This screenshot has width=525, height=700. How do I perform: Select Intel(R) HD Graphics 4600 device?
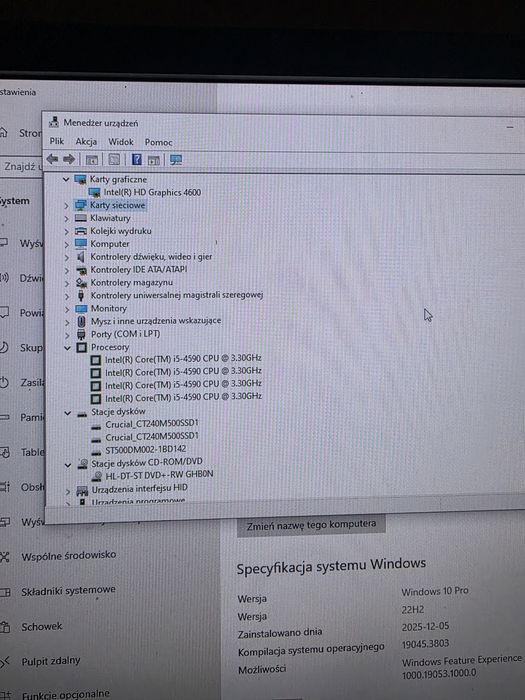coord(152,192)
